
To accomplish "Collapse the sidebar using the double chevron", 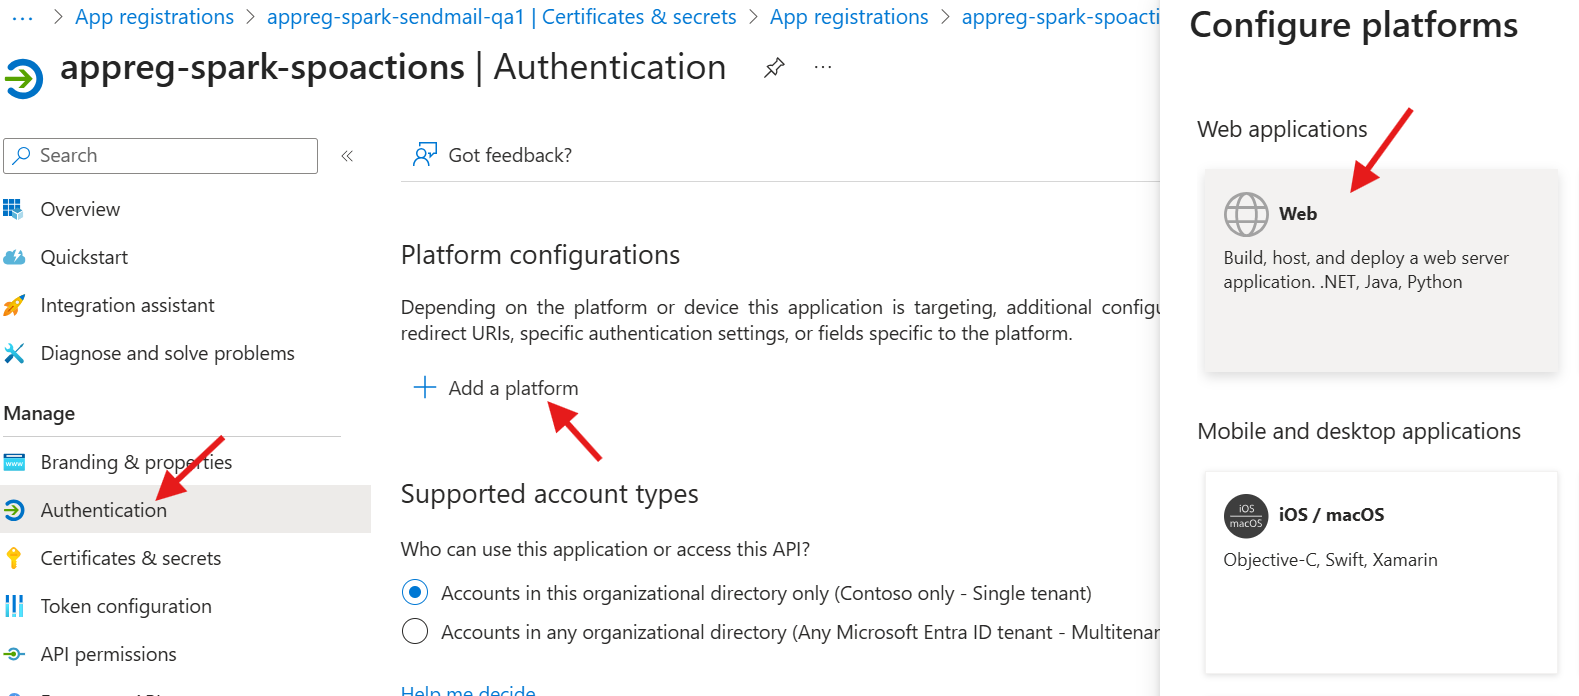I will (347, 156).
